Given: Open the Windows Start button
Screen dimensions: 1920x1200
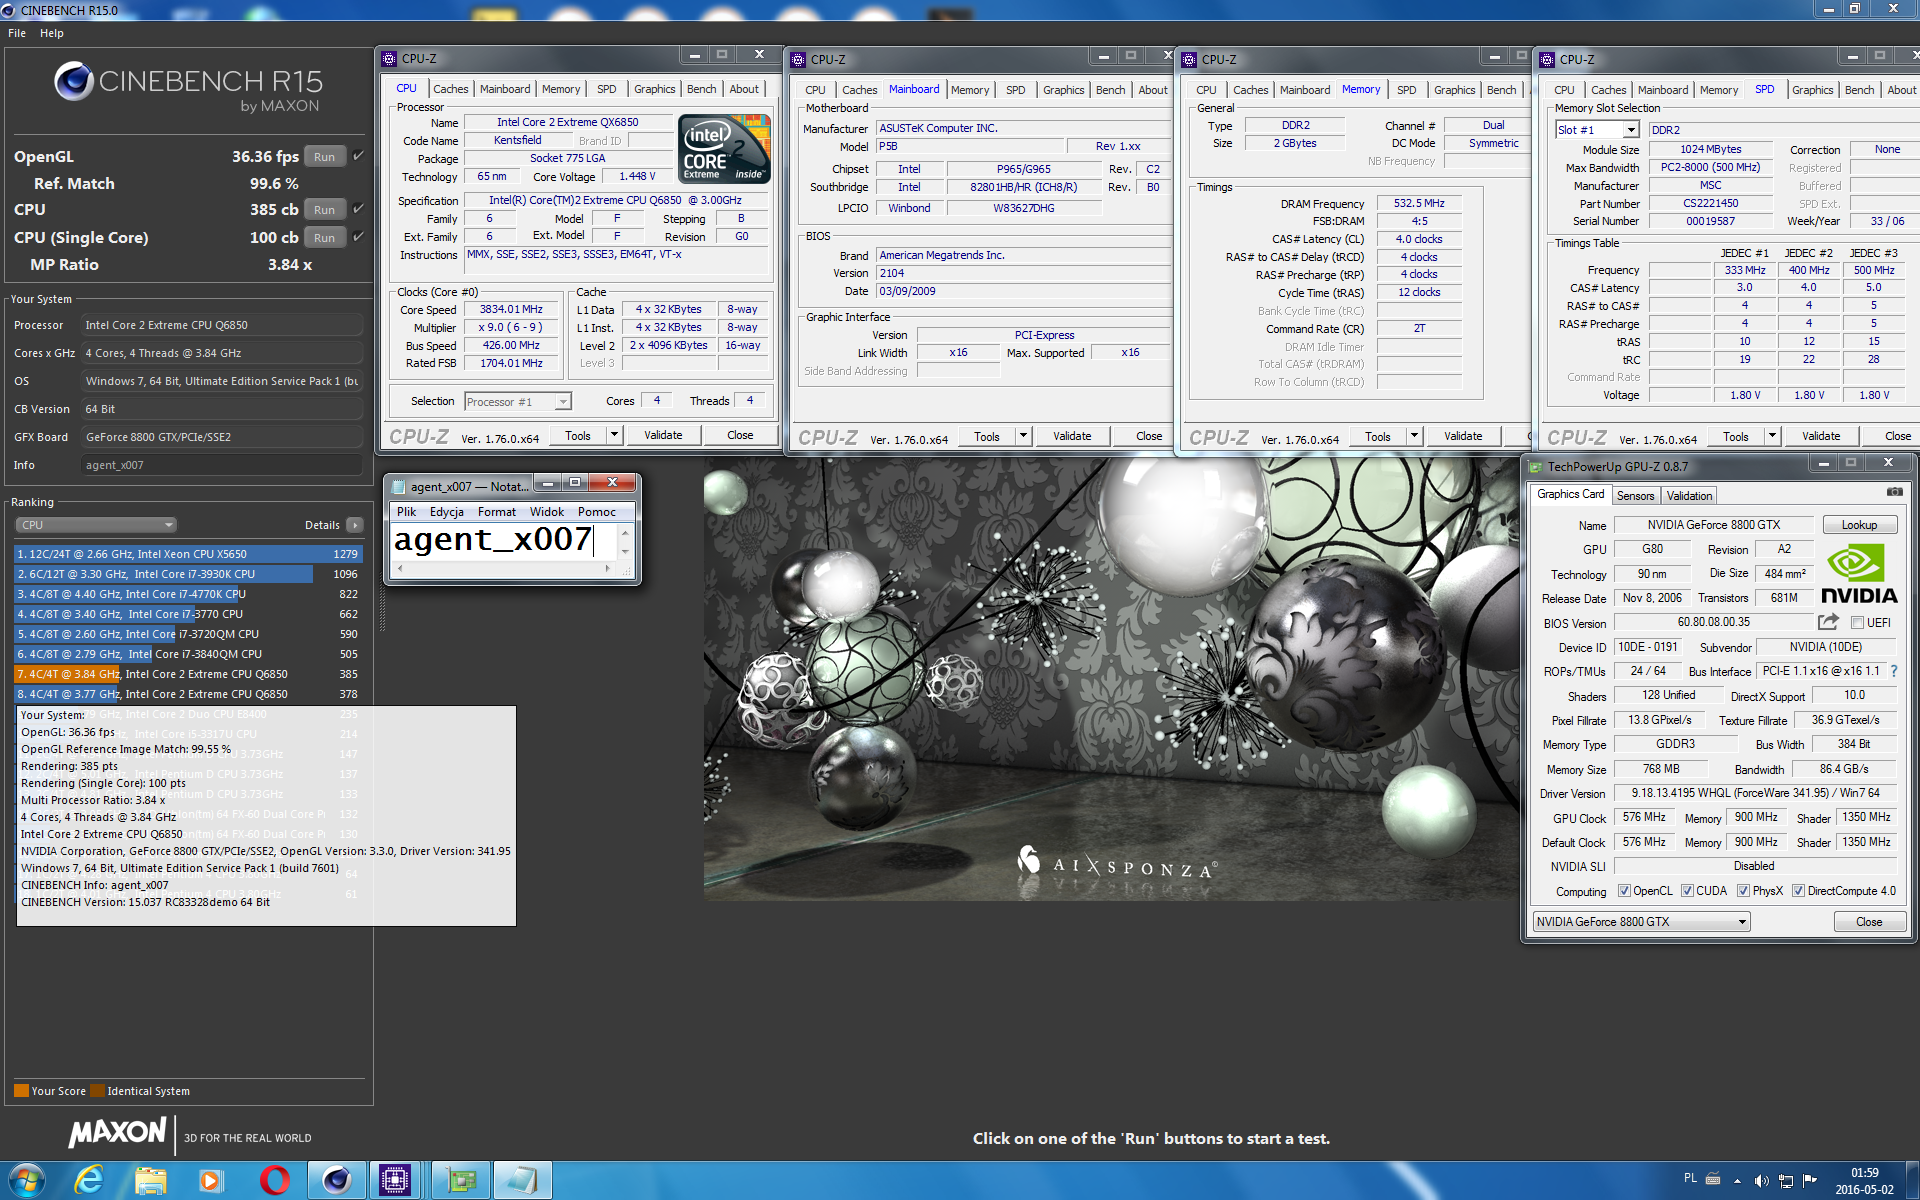Looking at the screenshot, I should 25,1181.
